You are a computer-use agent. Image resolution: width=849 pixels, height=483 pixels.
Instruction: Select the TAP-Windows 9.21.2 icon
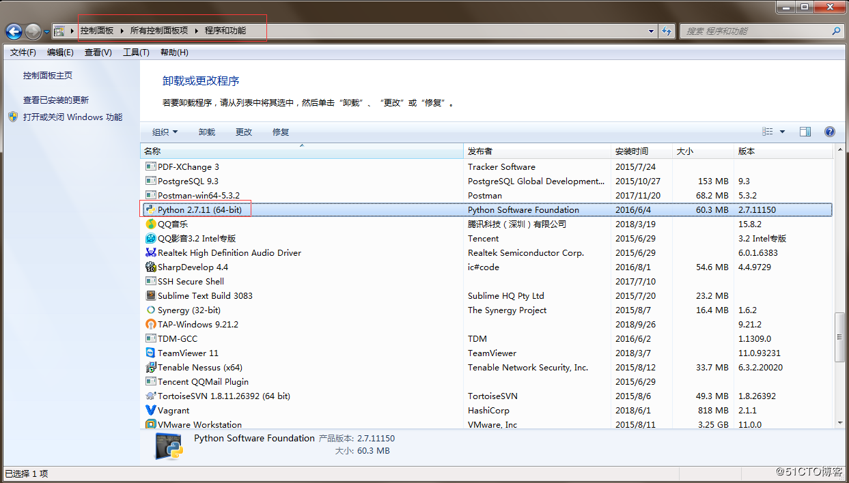point(151,324)
